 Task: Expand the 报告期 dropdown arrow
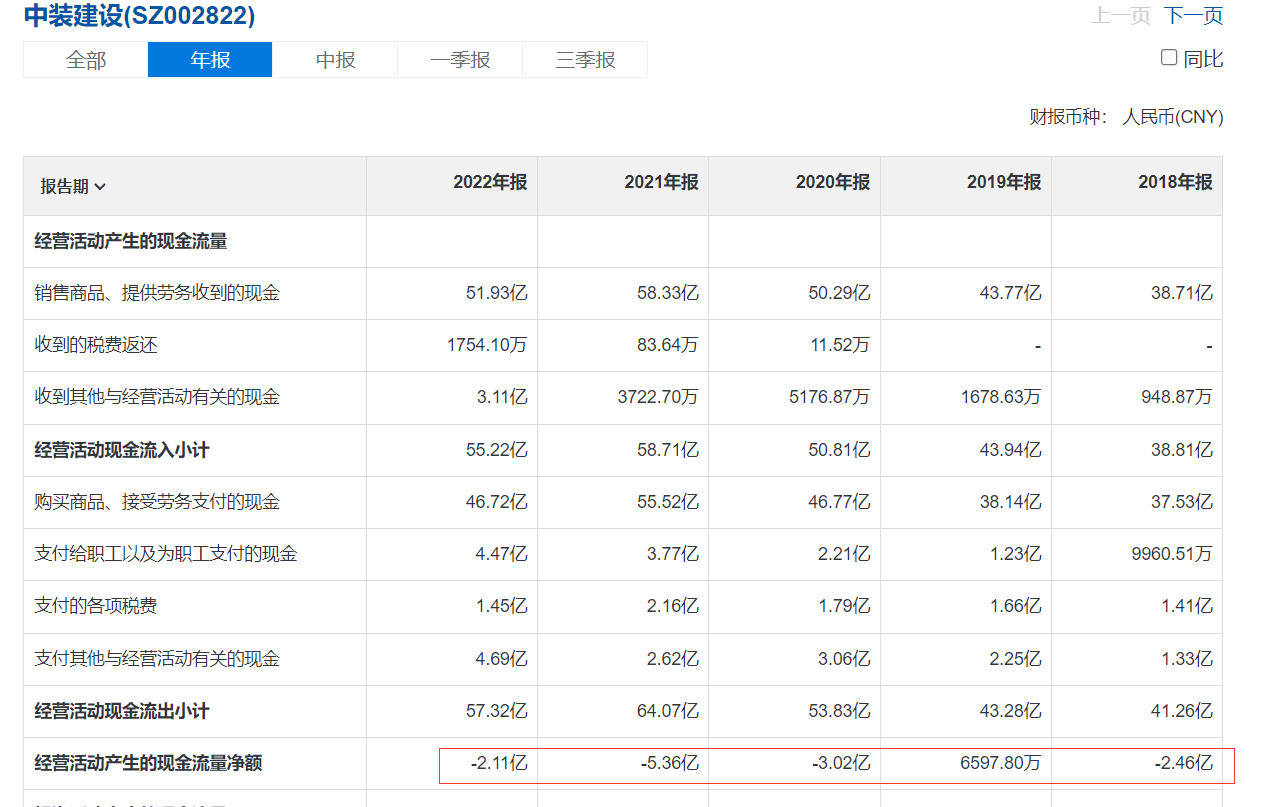tap(100, 187)
